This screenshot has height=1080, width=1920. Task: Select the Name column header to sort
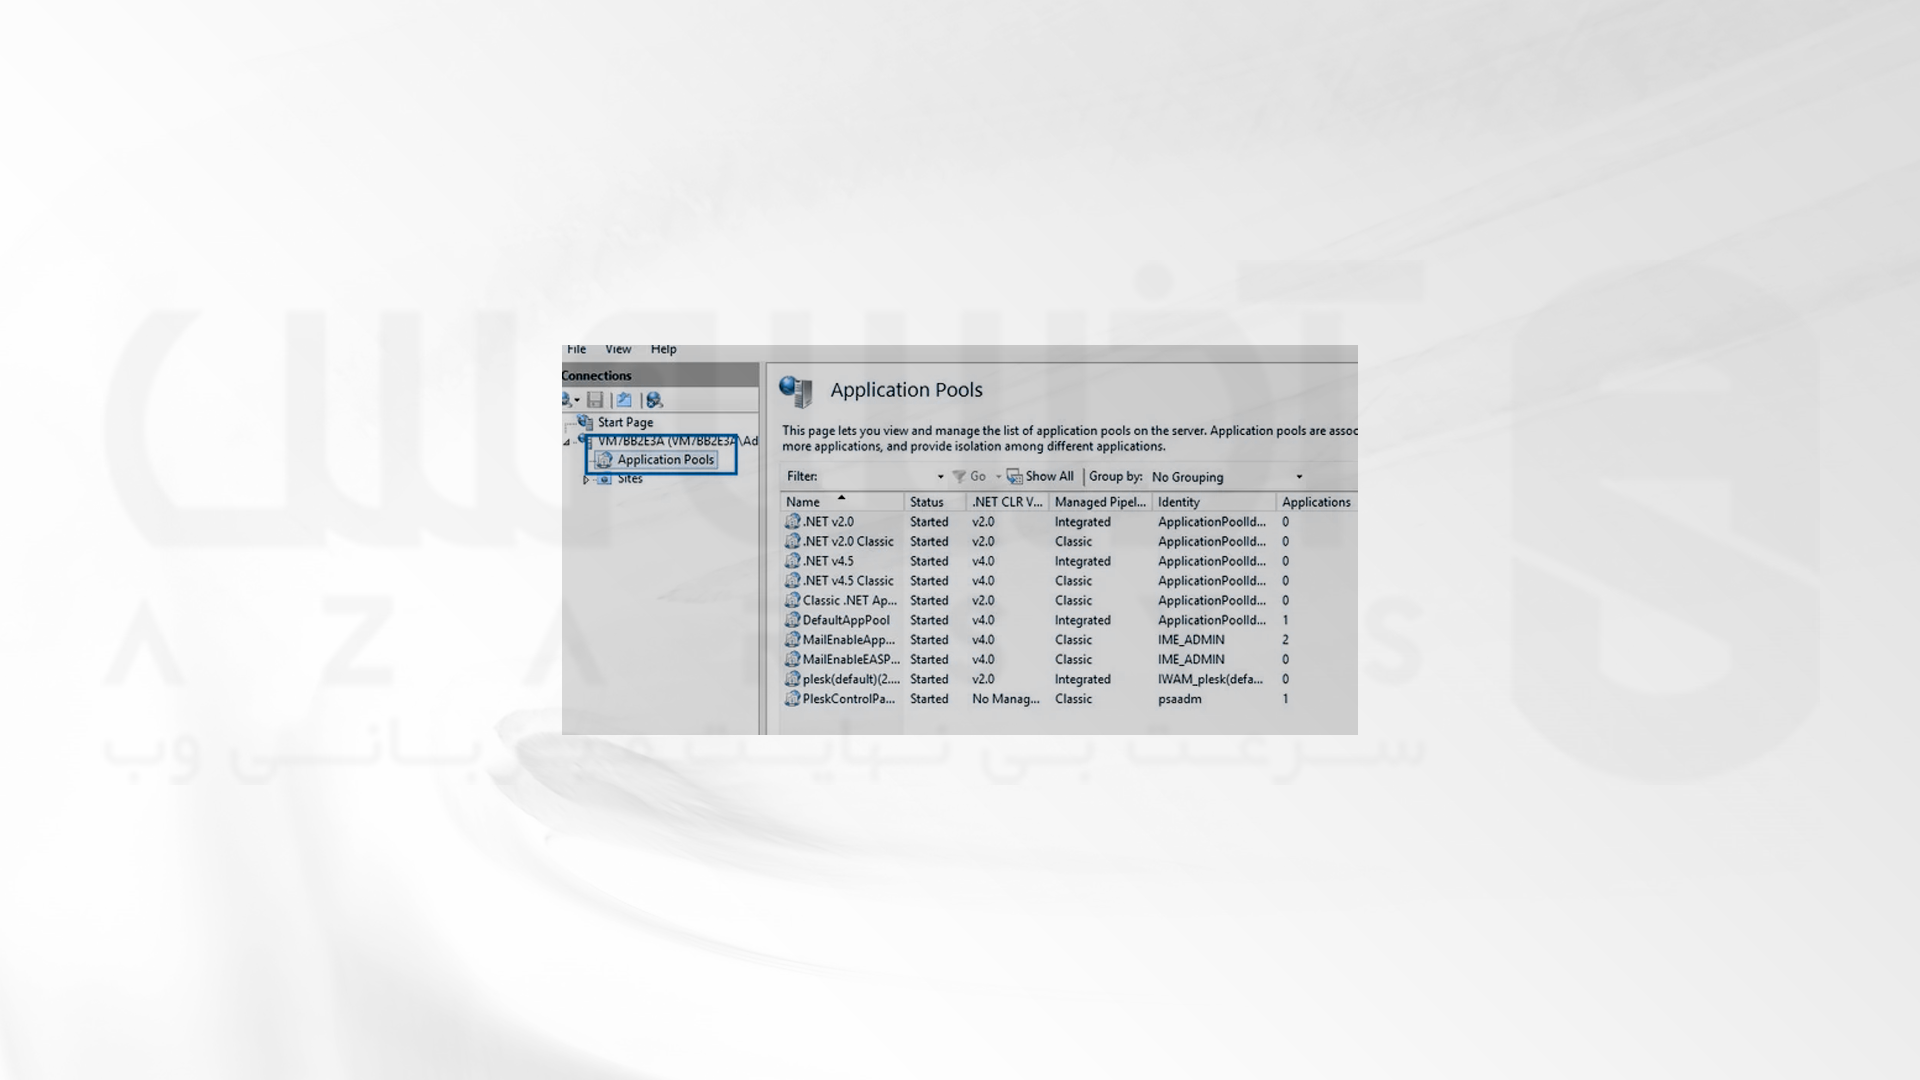click(x=806, y=501)
